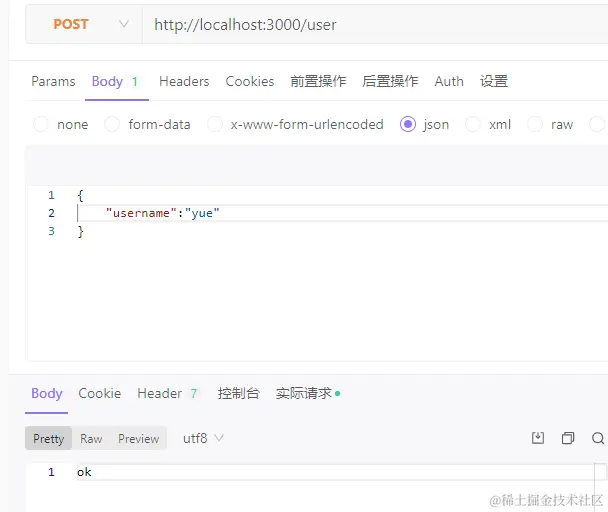Screen dimensions: 608x512
Task: Open the POST method dropdown
Action: [x=84, y=24]
